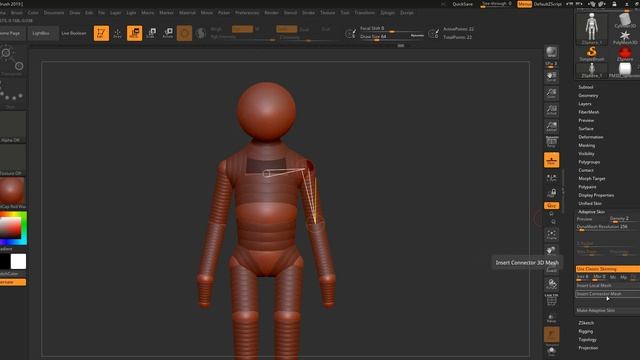The height and width of the screenshot is (360, 640).
Task: Click the Move view icon in right shelf
Action: [x=551, y=250]
